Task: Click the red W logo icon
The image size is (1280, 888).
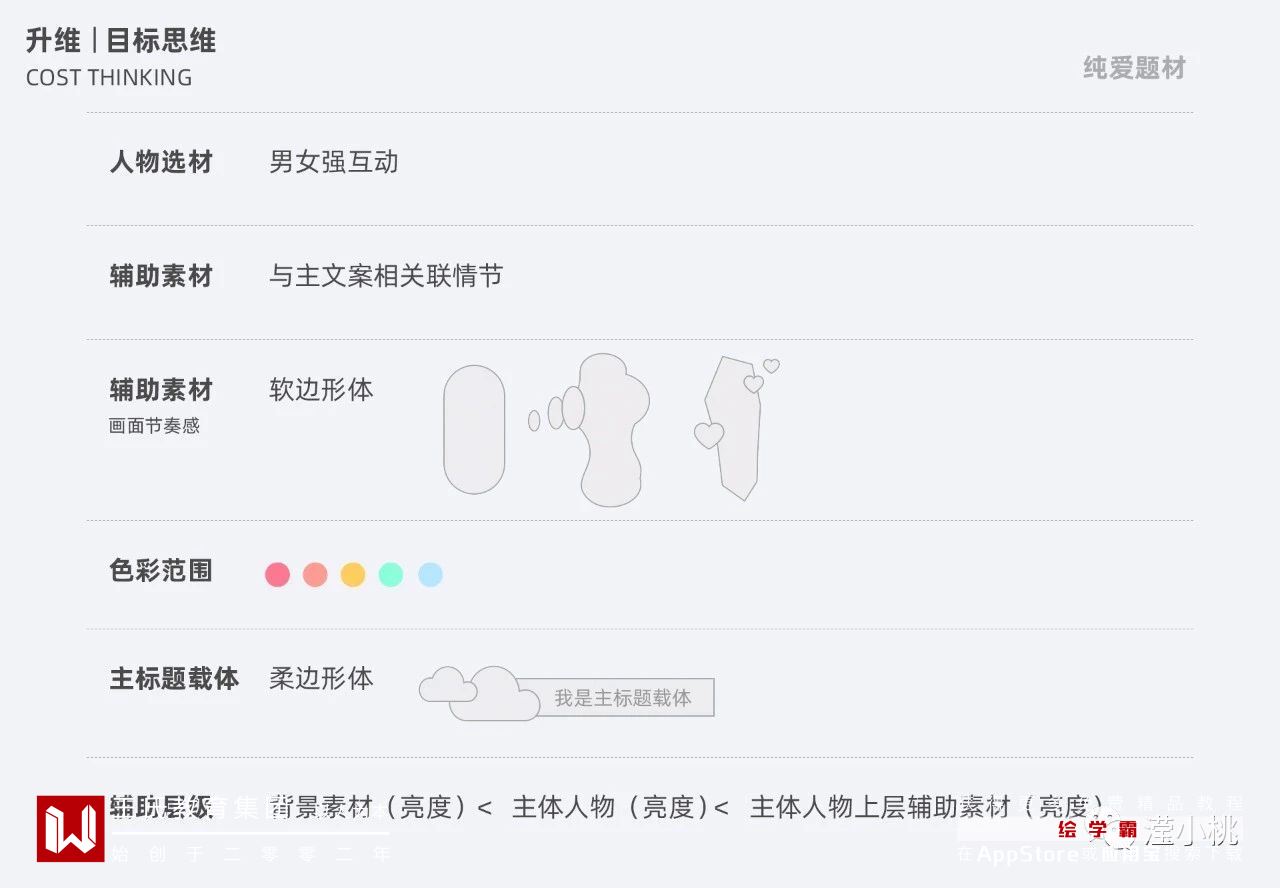Action: (x=70, y=828)
